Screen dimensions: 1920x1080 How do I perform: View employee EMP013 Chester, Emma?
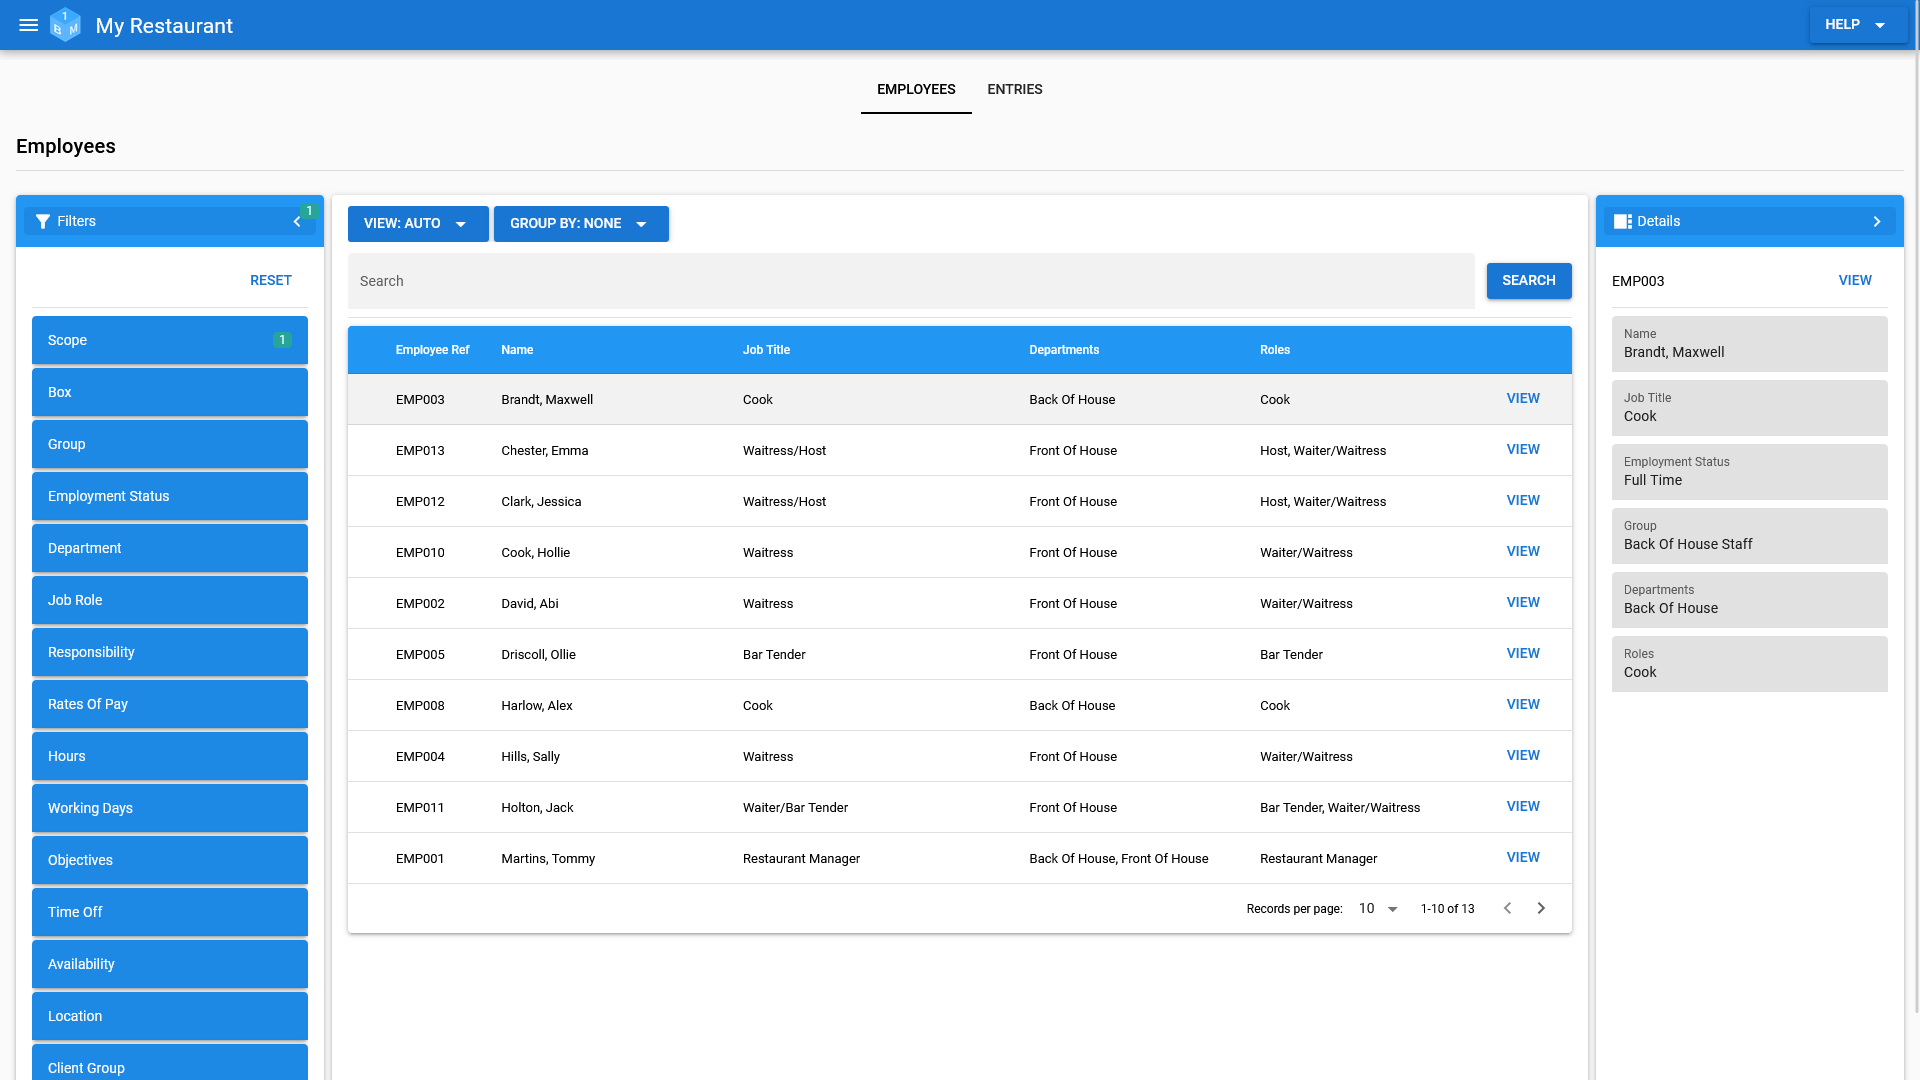pos(1523,449)
